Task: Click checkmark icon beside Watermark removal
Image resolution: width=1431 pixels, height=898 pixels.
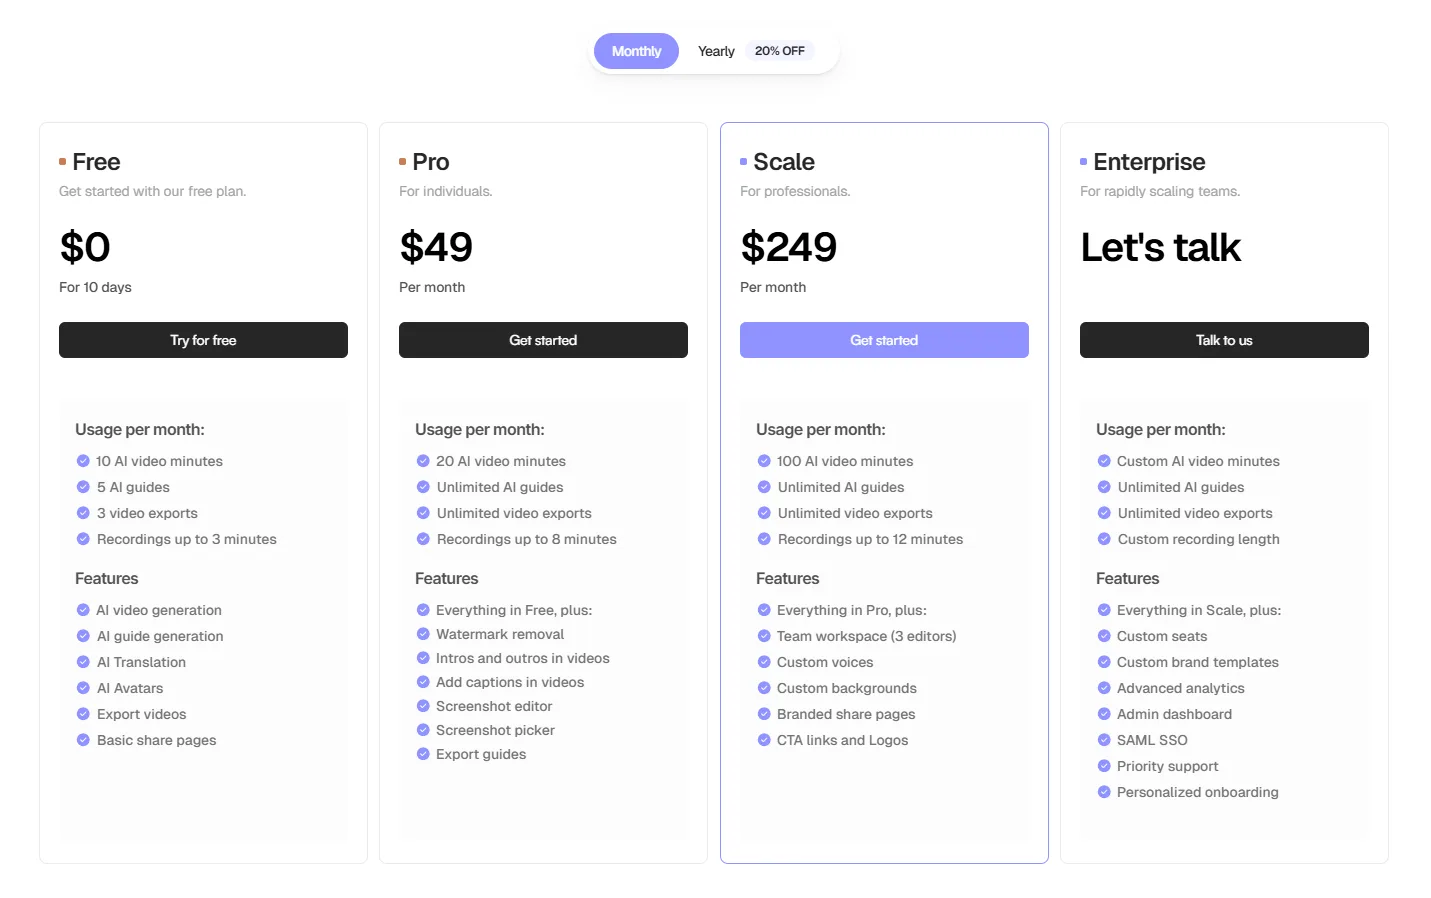Action: [x=423, y=634]
